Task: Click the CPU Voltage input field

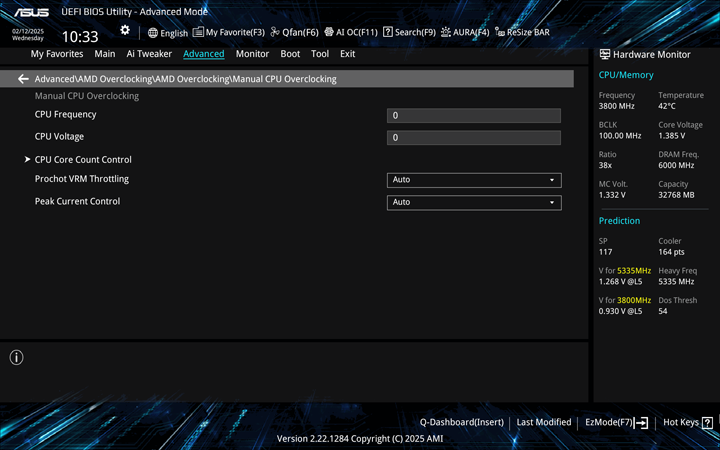Action: tap(473, 138)
